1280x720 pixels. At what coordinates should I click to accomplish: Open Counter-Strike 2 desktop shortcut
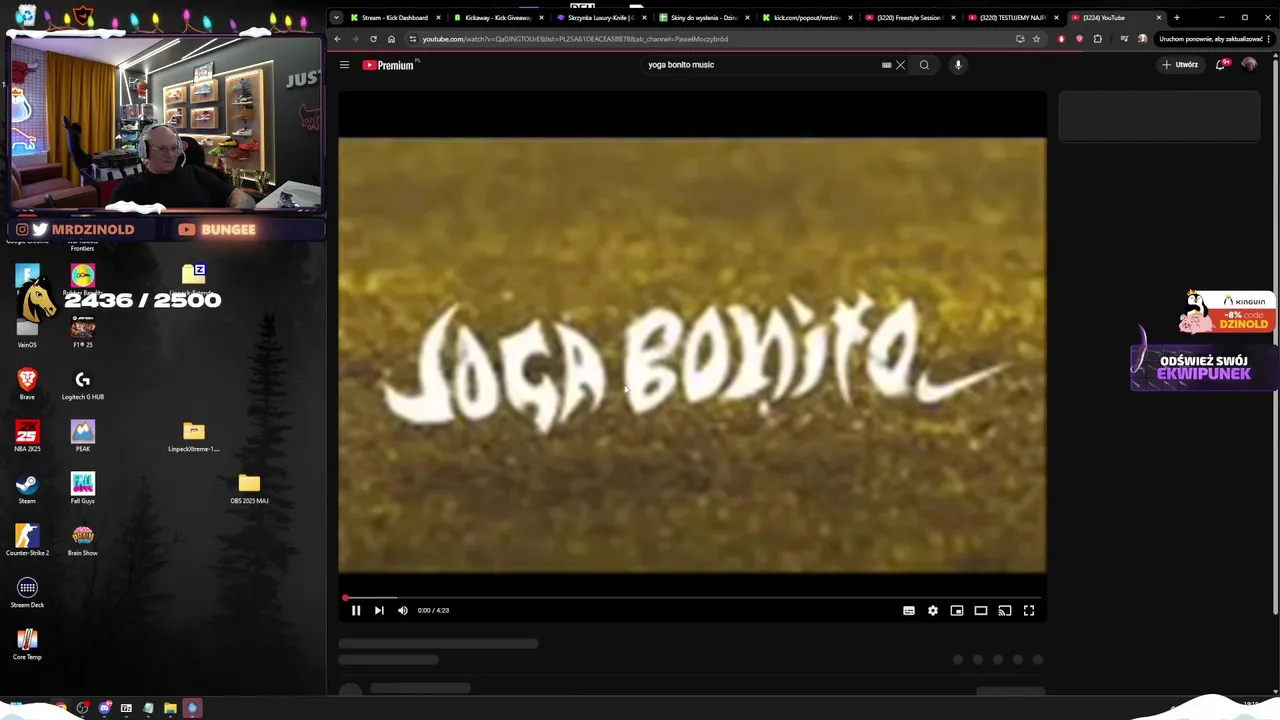(x=27, y=539)
